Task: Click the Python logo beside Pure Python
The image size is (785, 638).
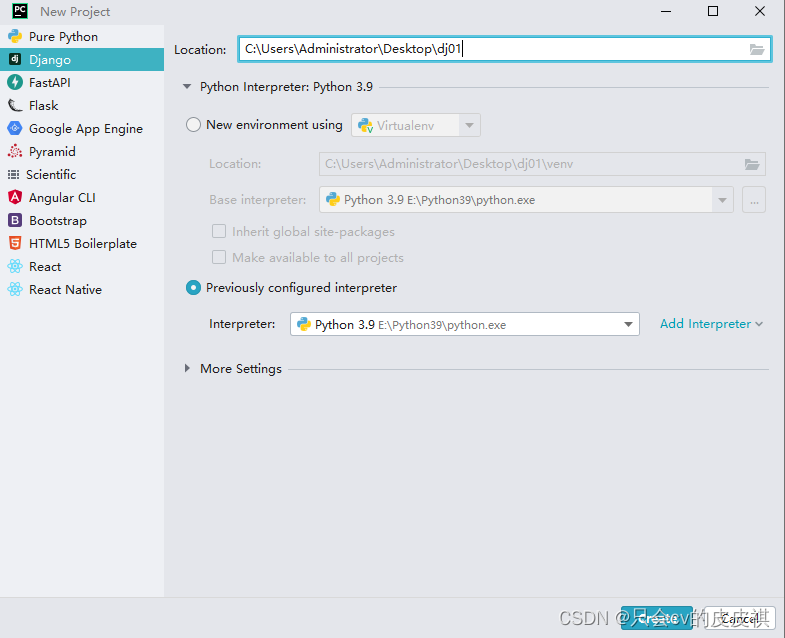Action: (15, 37)
